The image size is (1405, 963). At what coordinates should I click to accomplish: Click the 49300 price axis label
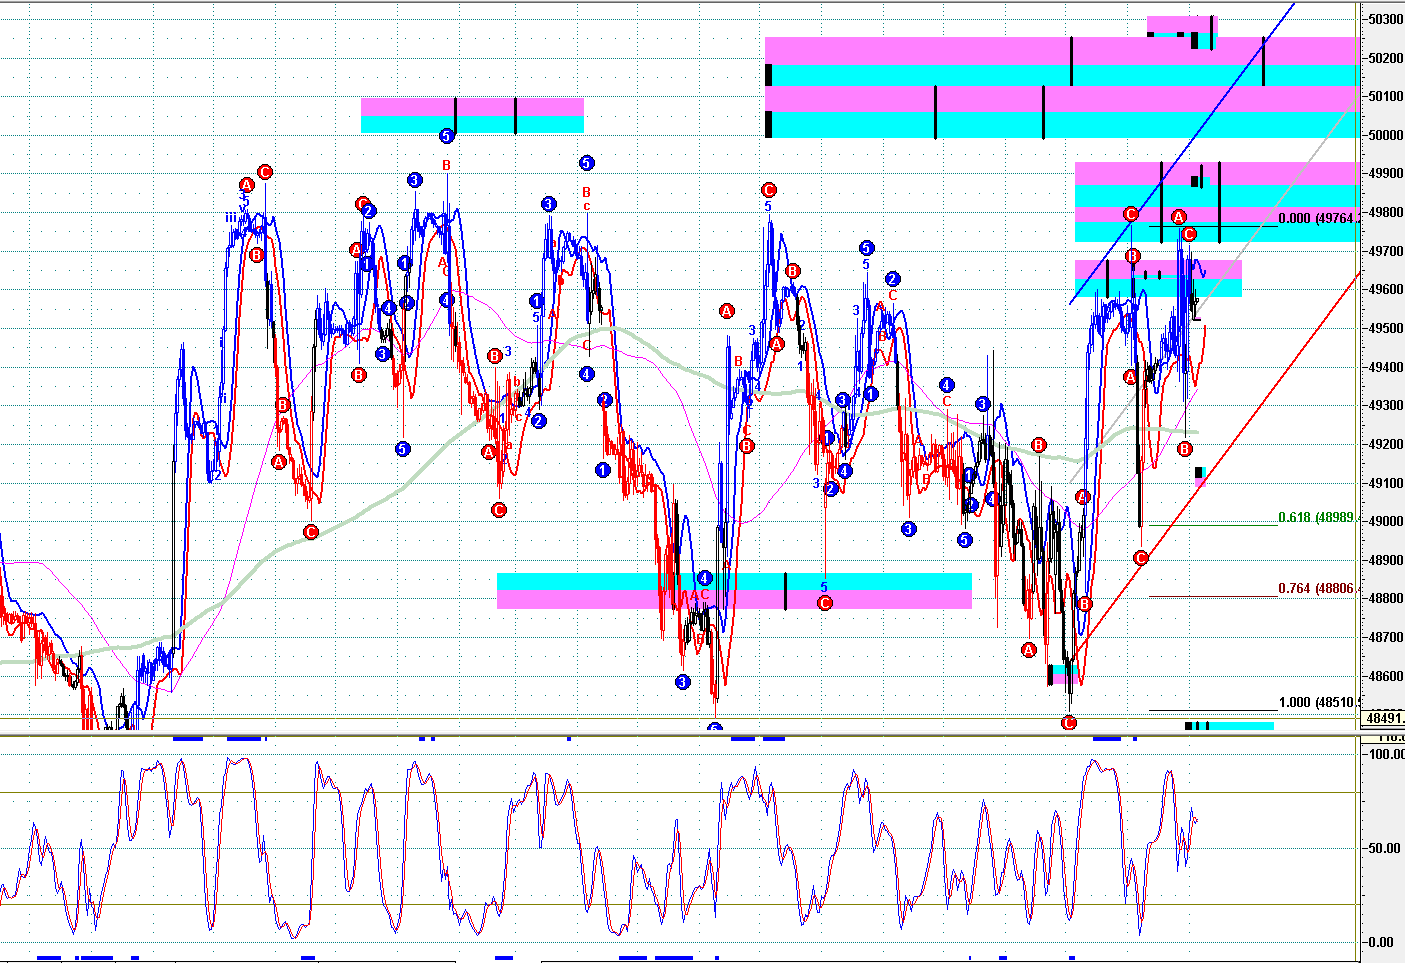(1385, 406)
